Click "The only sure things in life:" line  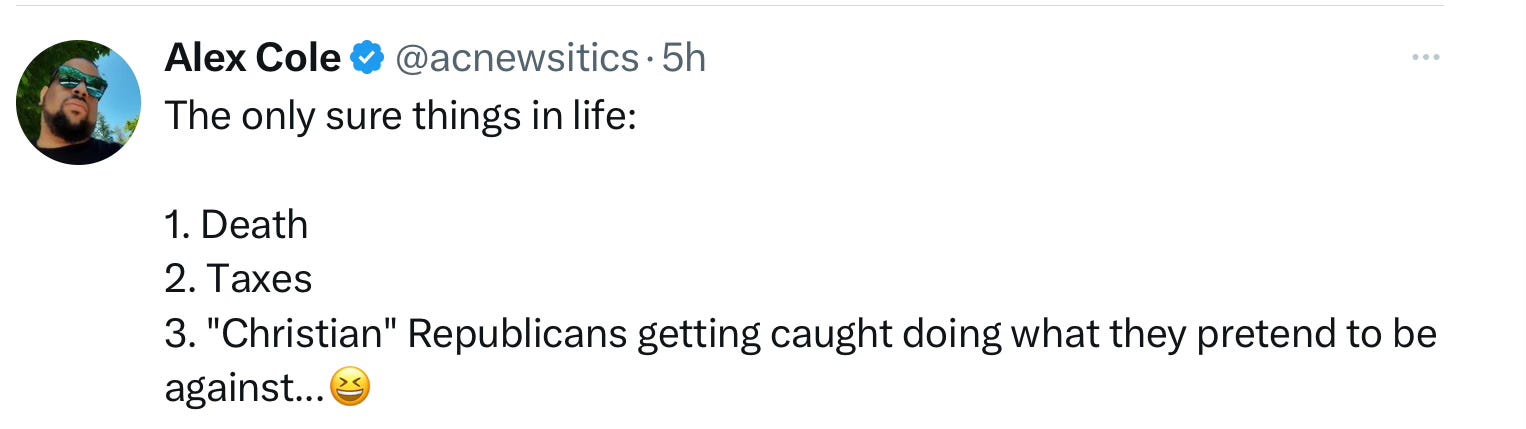coord(399,116)
